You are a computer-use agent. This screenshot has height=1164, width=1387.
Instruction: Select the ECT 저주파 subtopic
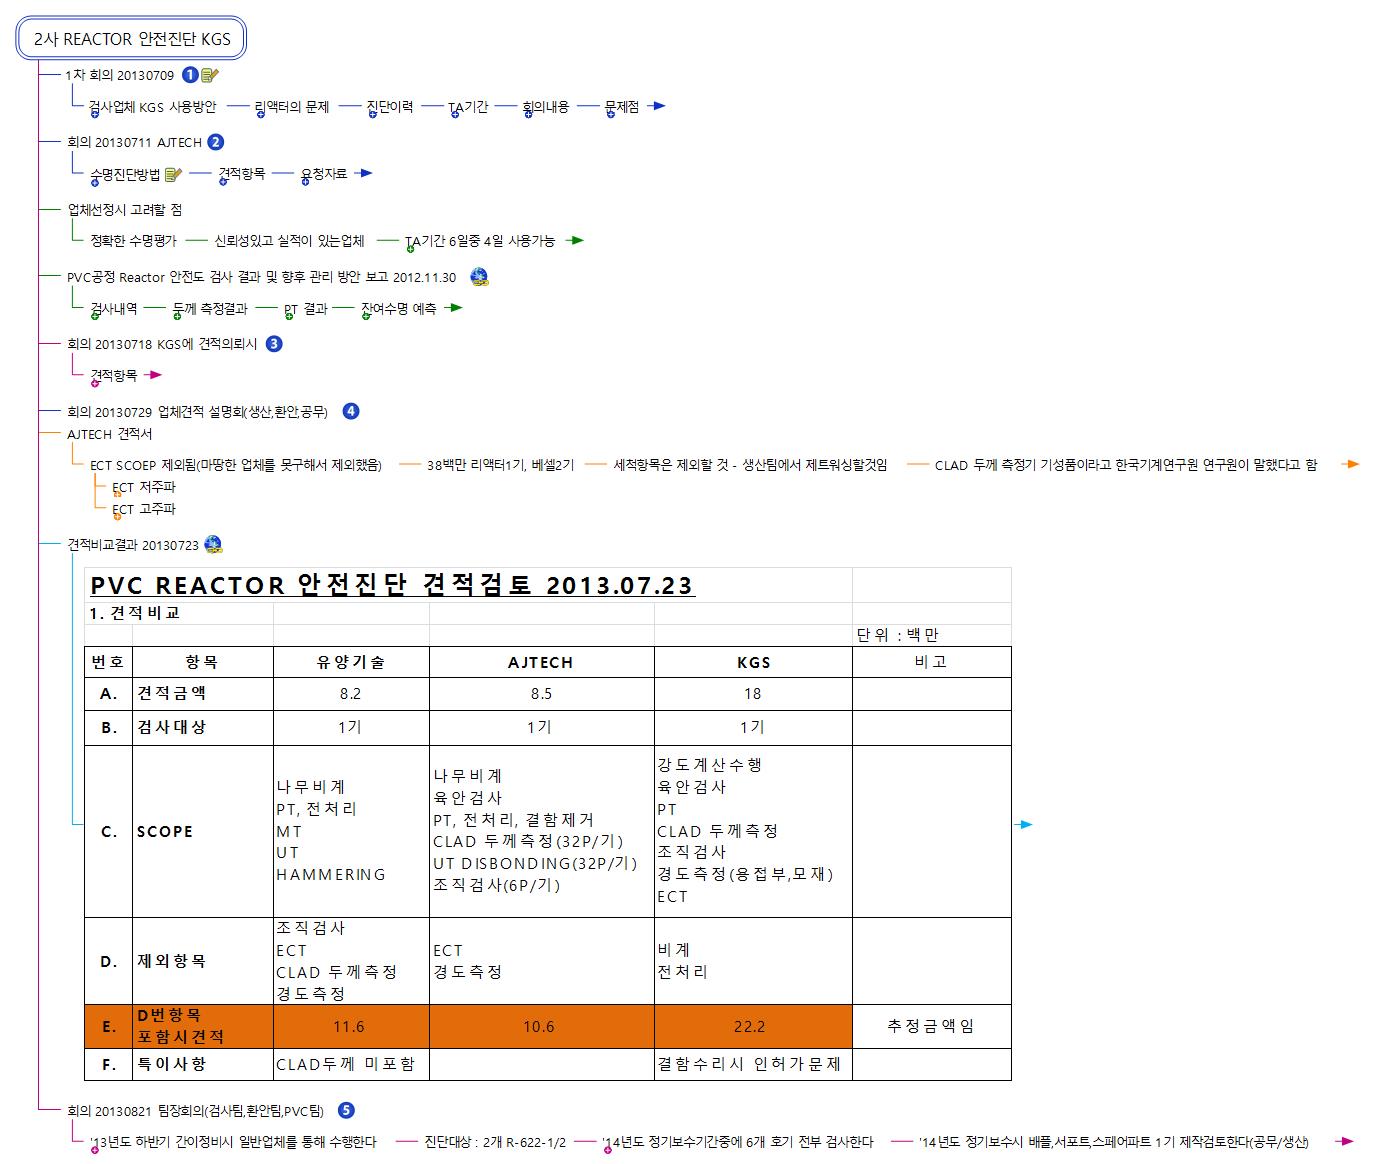tap(143, 487)
